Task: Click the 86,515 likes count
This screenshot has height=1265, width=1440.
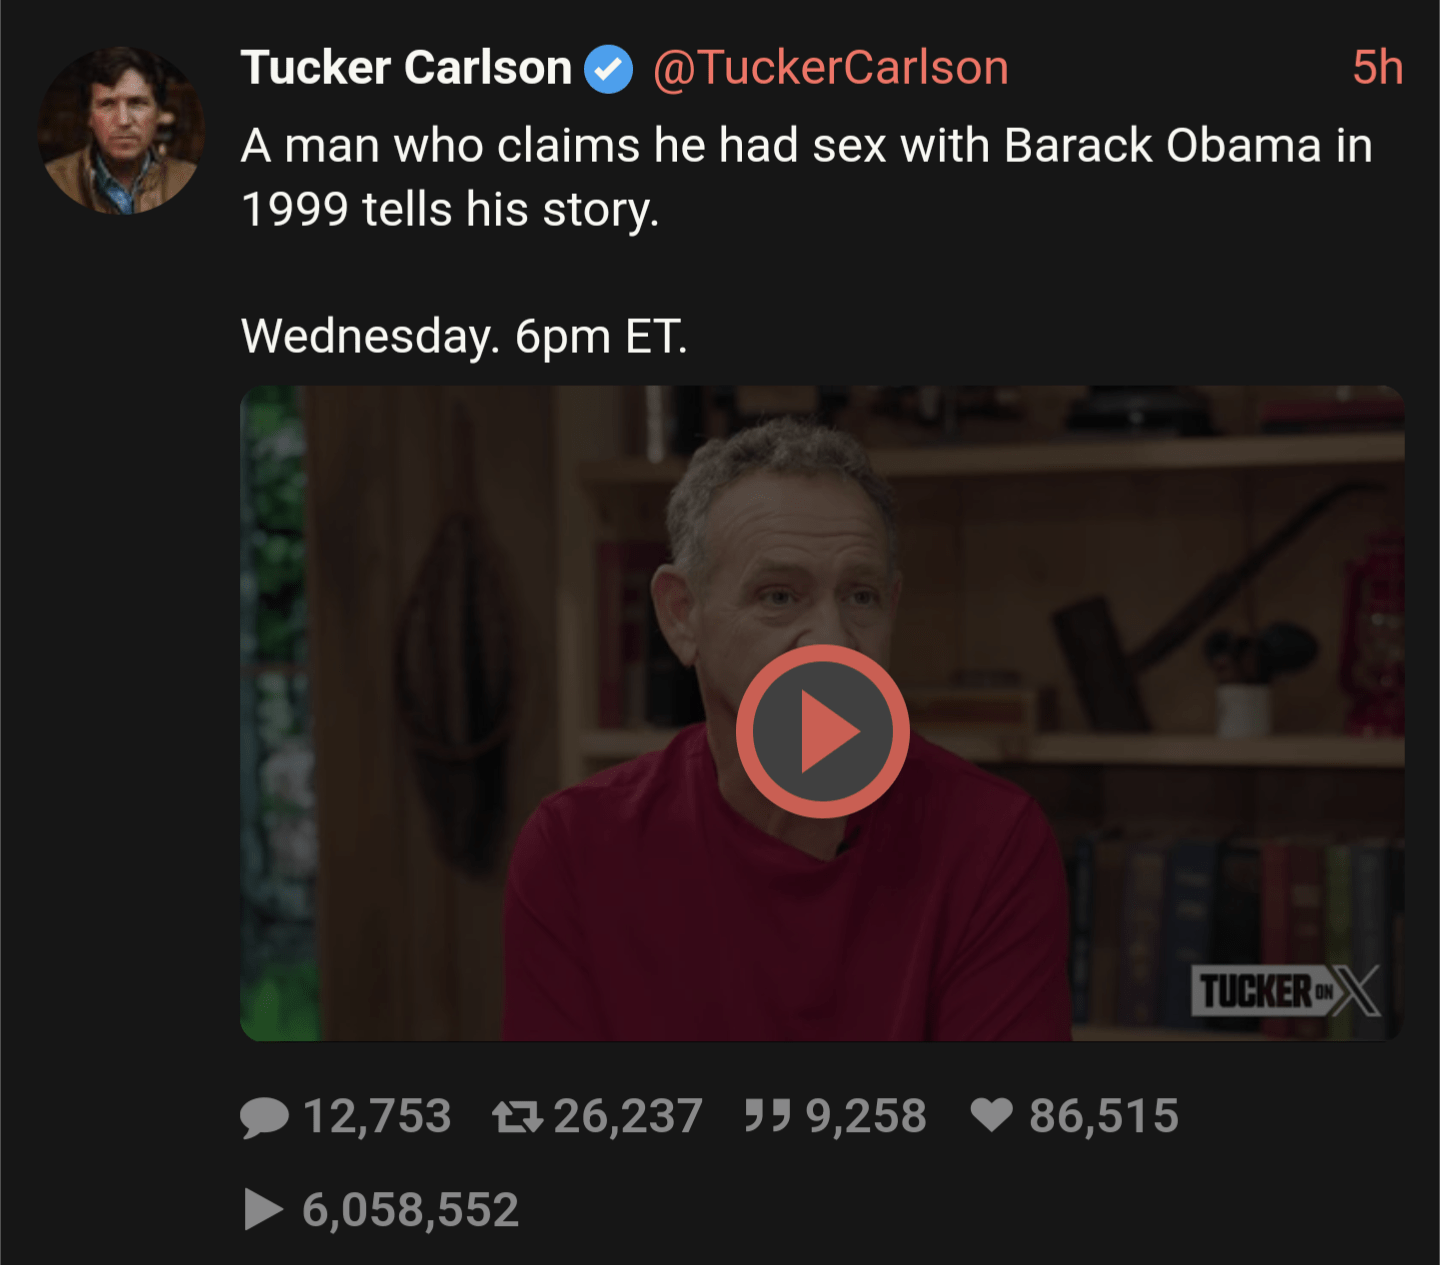Action: coord(1104,1116)
